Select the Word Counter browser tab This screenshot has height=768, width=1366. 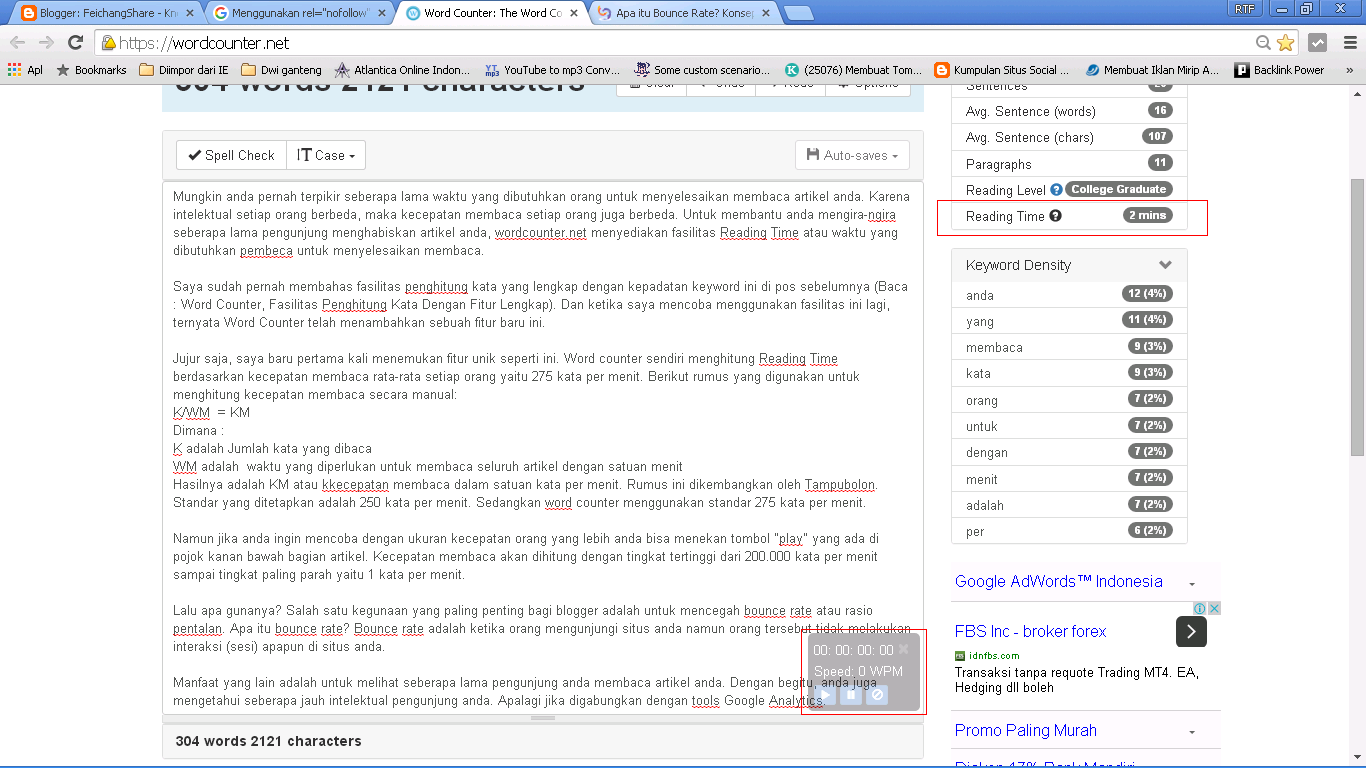pos(490,13)
